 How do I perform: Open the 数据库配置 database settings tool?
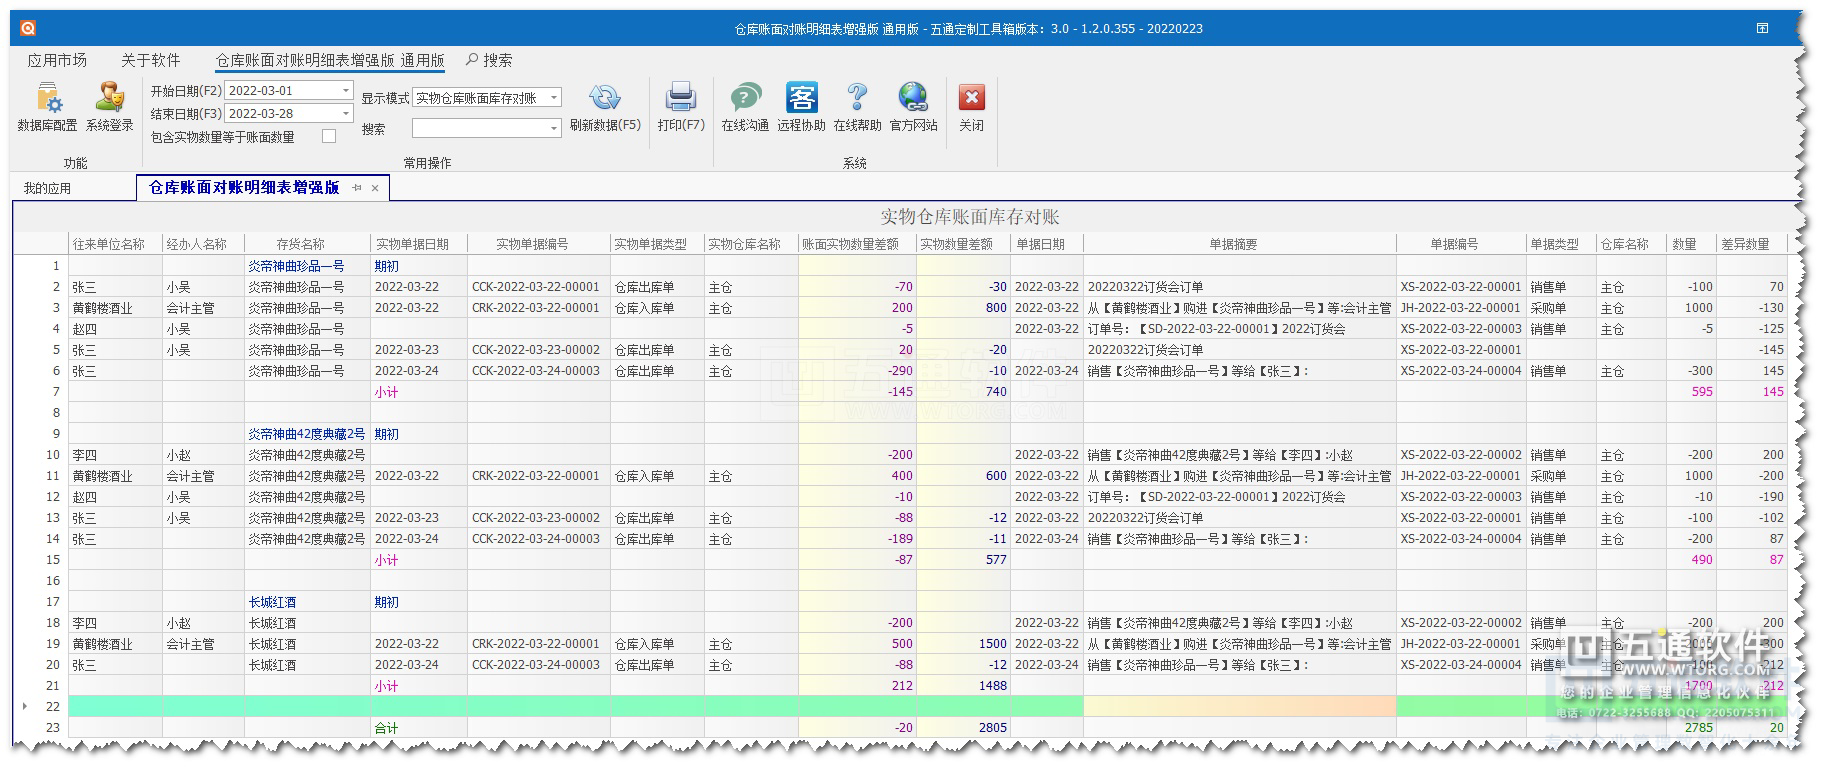click(47, 108)
